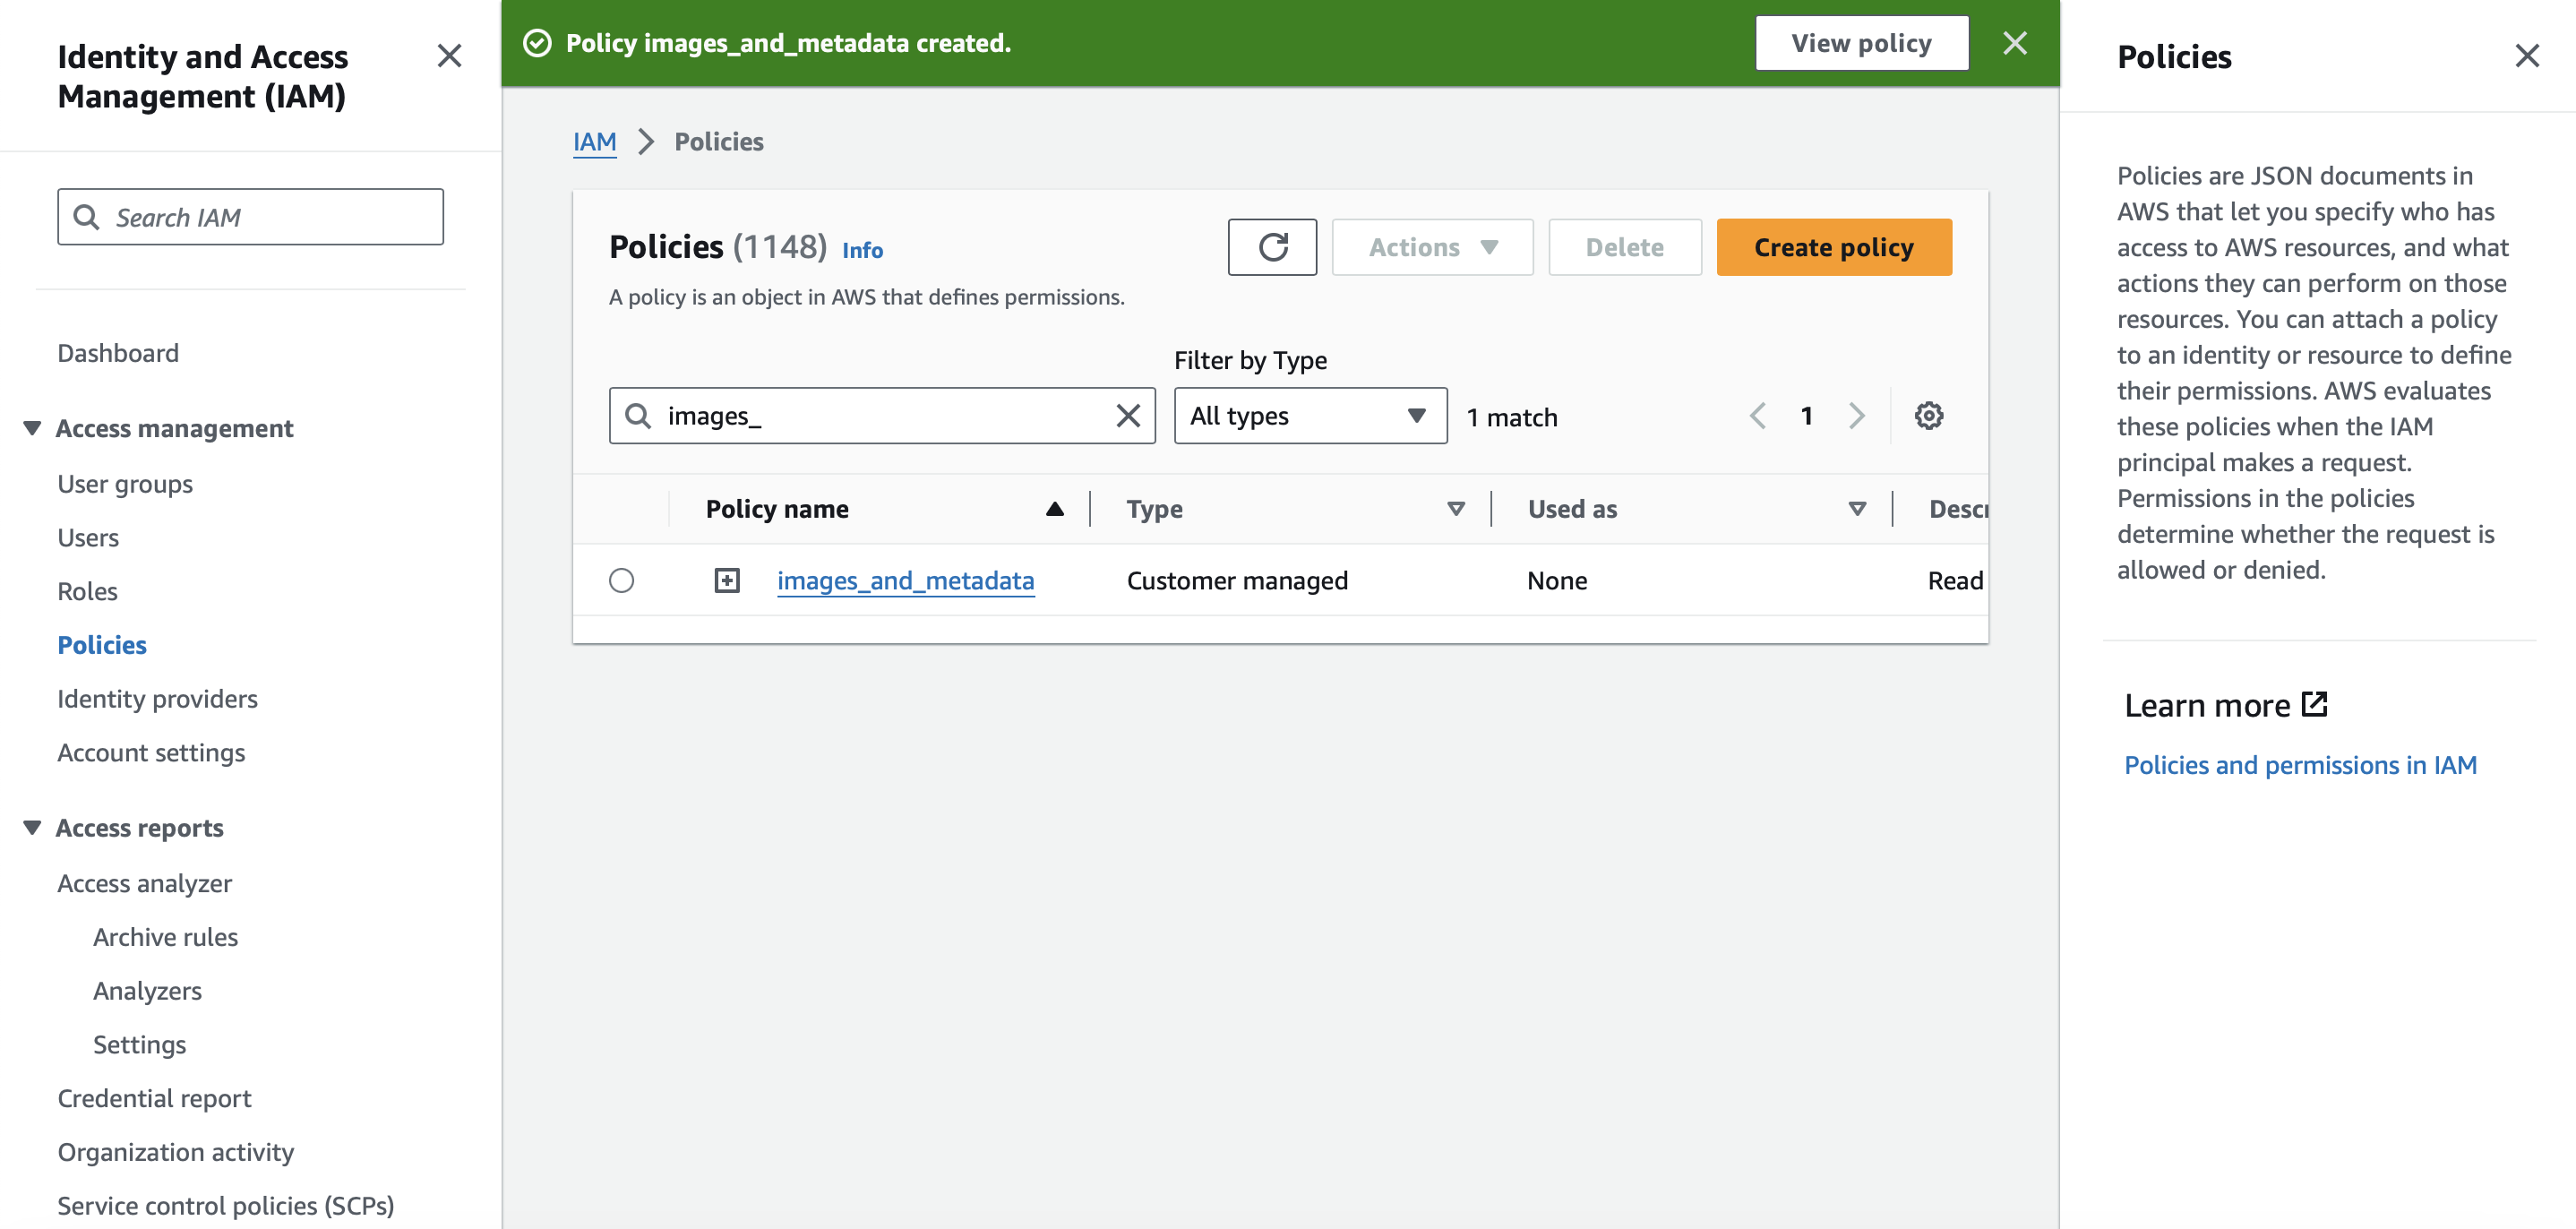Dismiss the policy created notification banner
Screen dimensions: 2576x1229
point(2015,43)
